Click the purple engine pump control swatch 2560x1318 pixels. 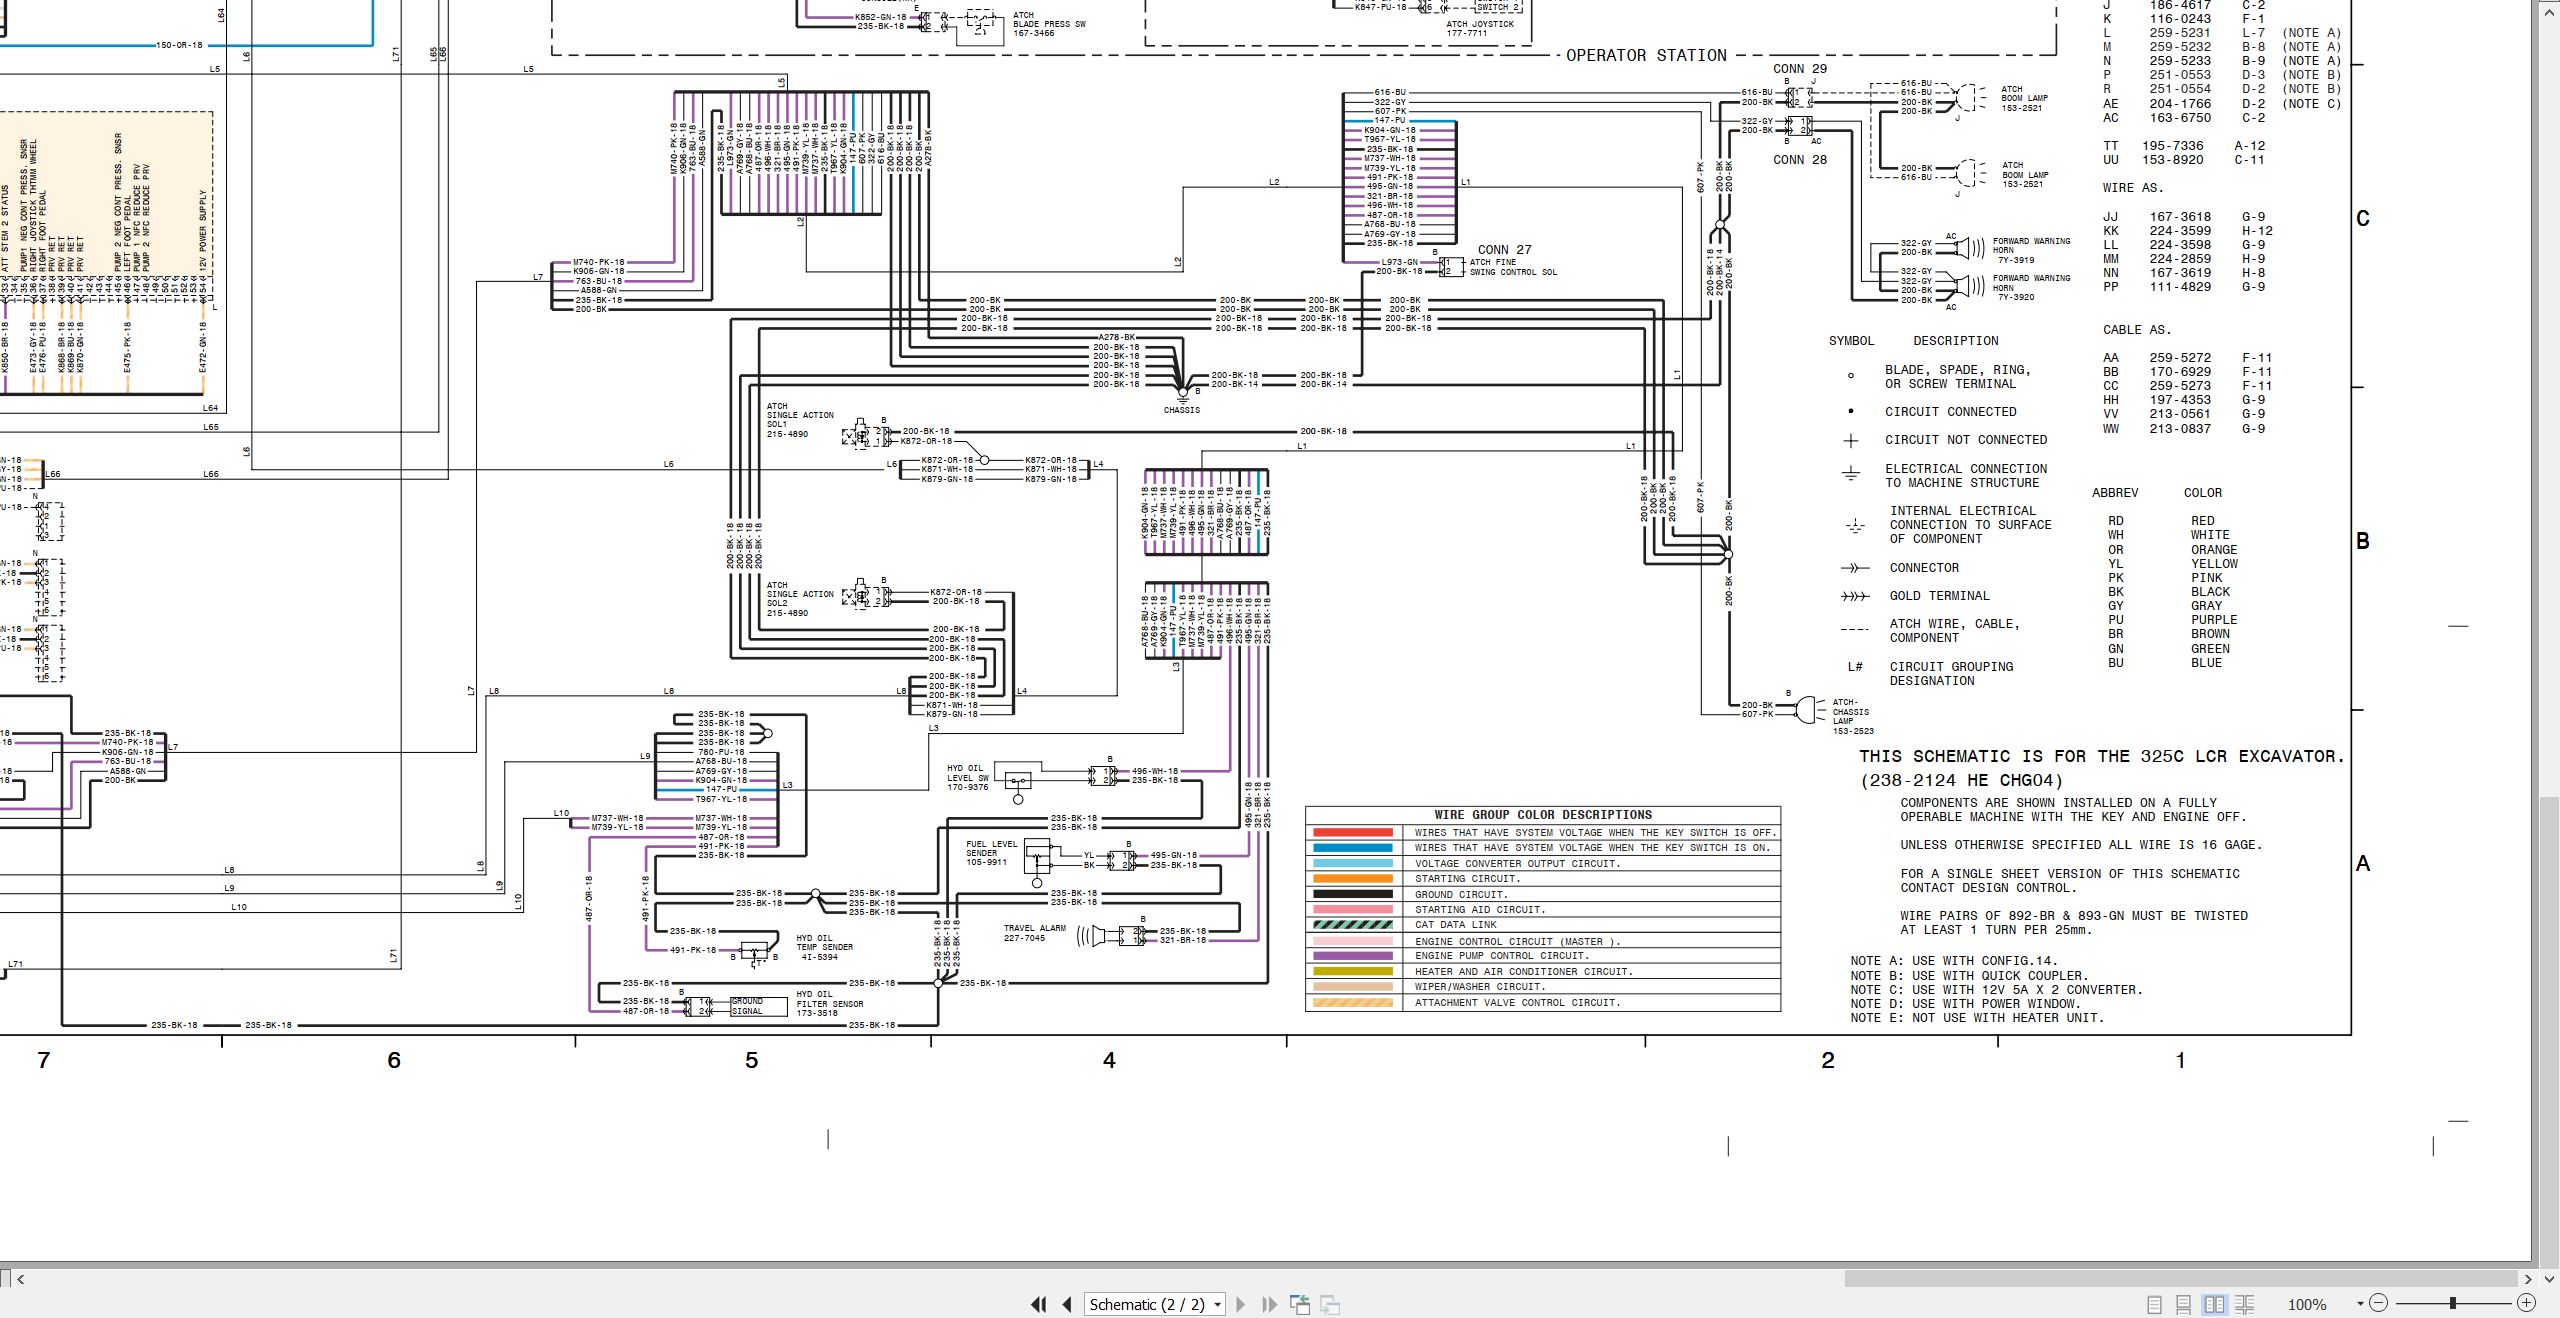[x=1352, y=956]
